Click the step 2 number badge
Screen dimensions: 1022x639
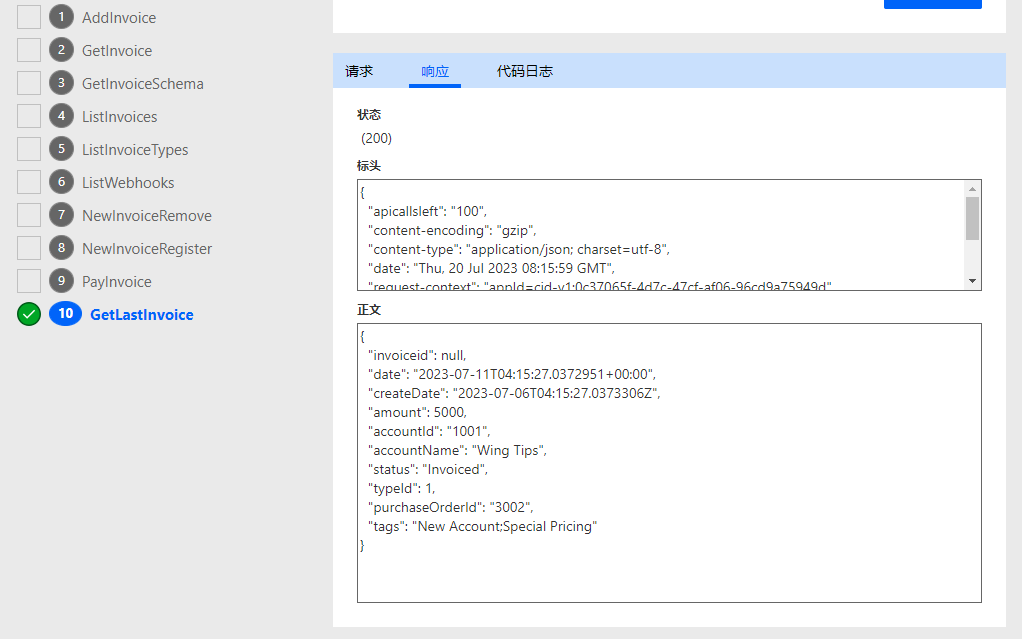(61, 50)
